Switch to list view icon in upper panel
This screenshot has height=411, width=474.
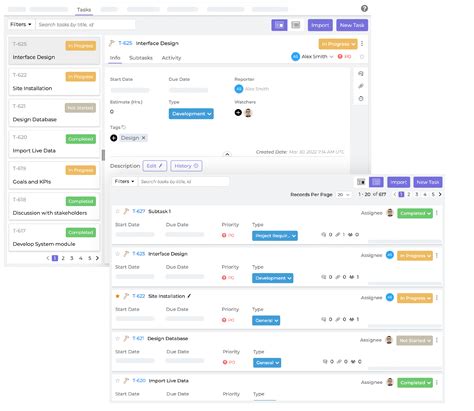coord(296,25)
